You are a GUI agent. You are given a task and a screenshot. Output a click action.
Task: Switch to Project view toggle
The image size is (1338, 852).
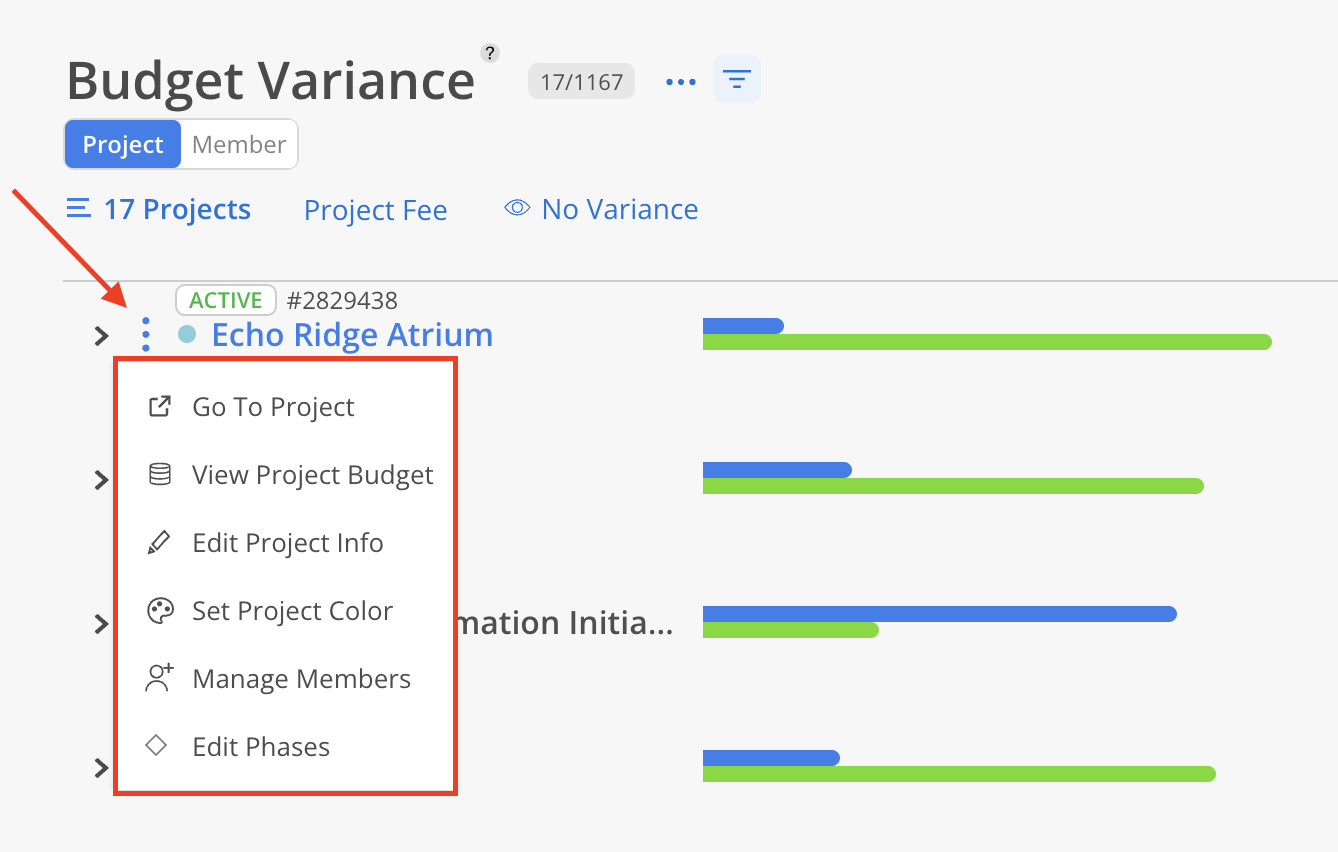[x=123, y=145]
